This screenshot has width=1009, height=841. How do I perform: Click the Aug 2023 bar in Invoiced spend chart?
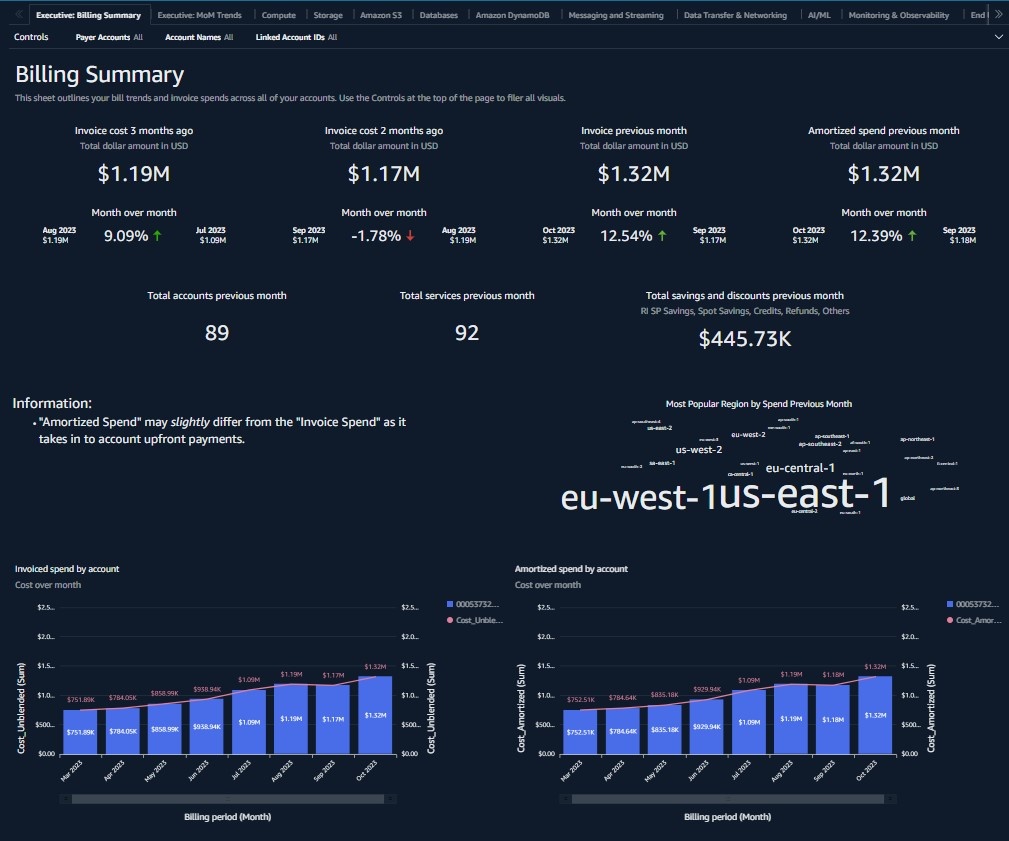click(291, 719)
